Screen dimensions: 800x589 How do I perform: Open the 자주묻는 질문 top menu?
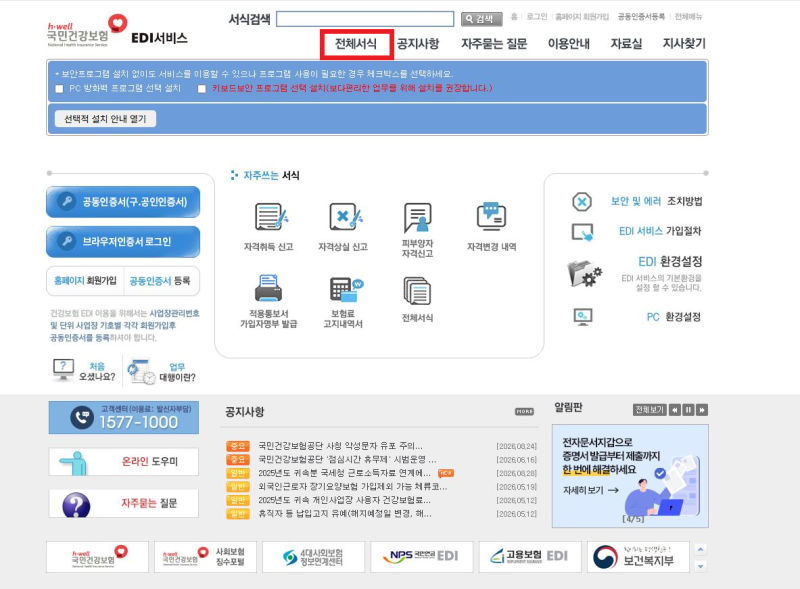[494, 44]
